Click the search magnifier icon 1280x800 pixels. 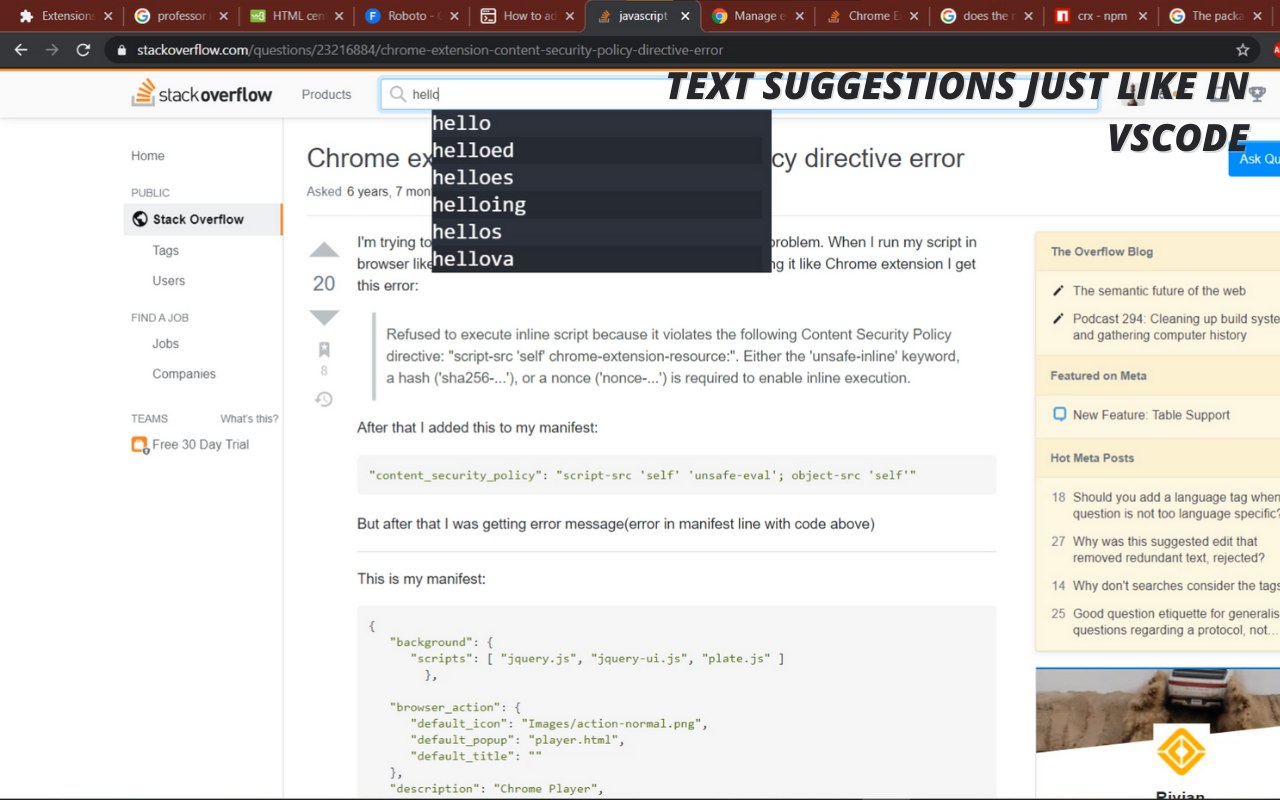[397, 94]
